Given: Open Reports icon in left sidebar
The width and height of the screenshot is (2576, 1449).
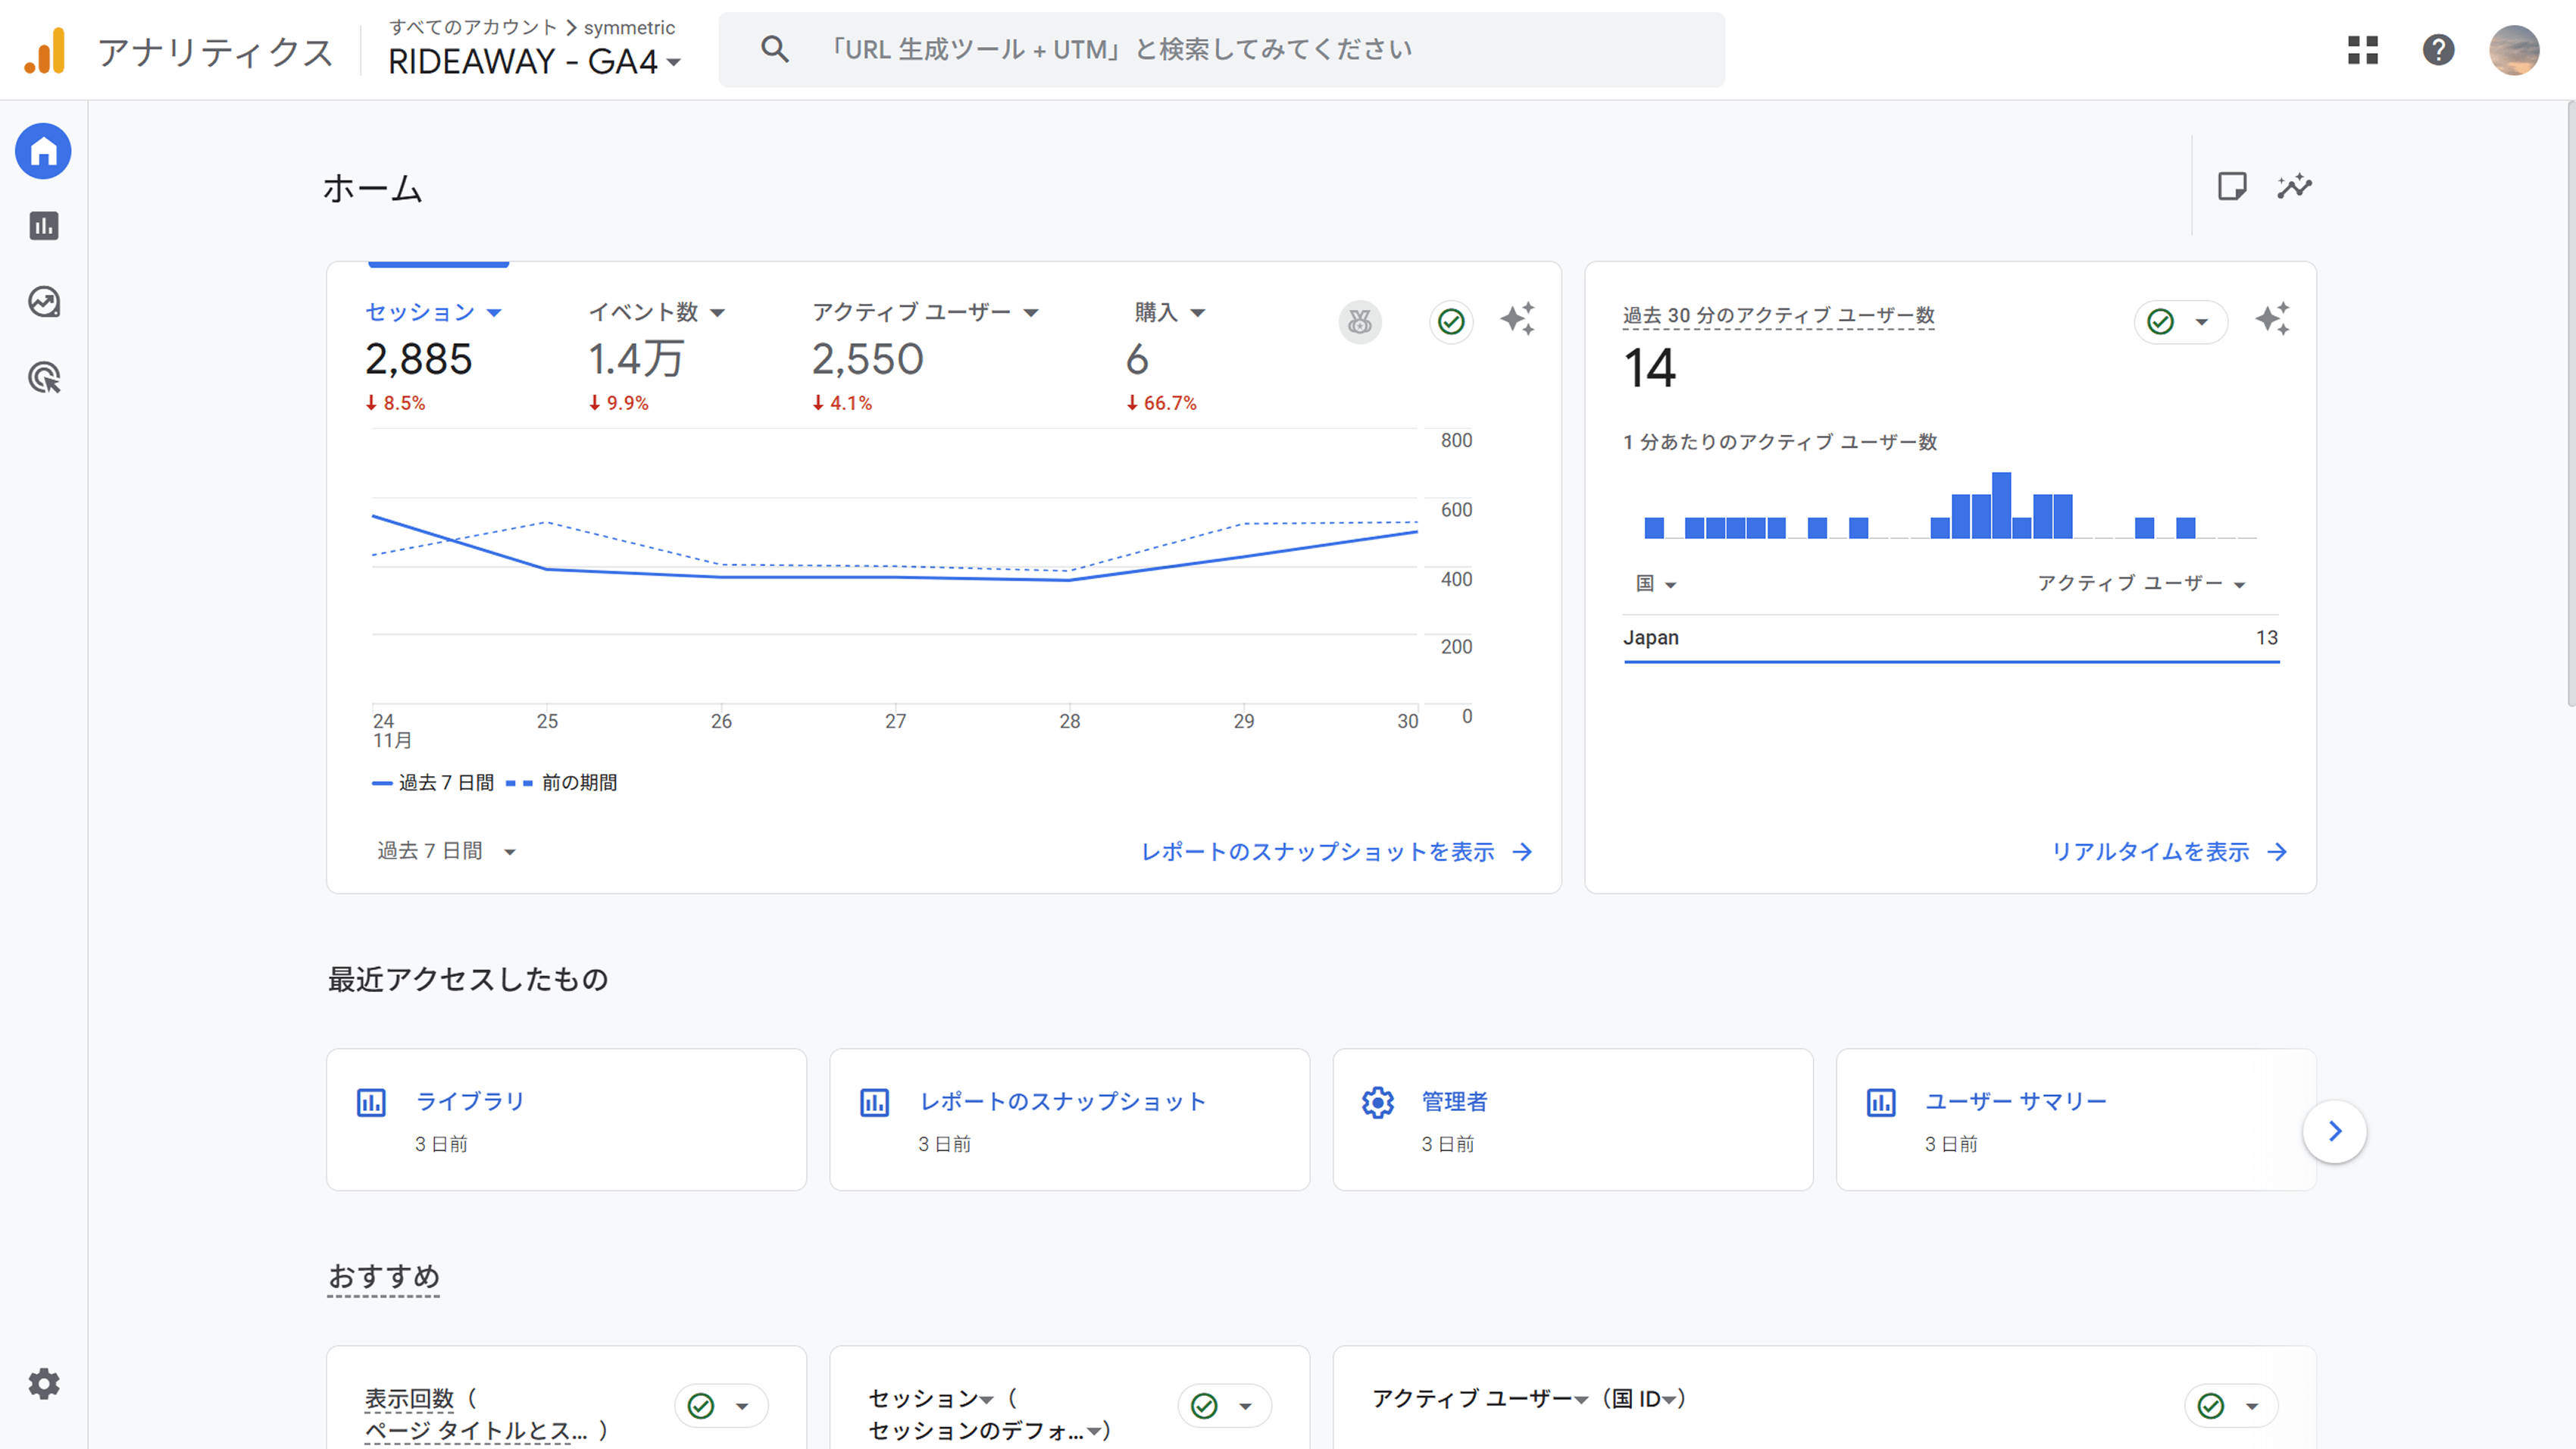Looking at the screenshot, I should 43,226.
